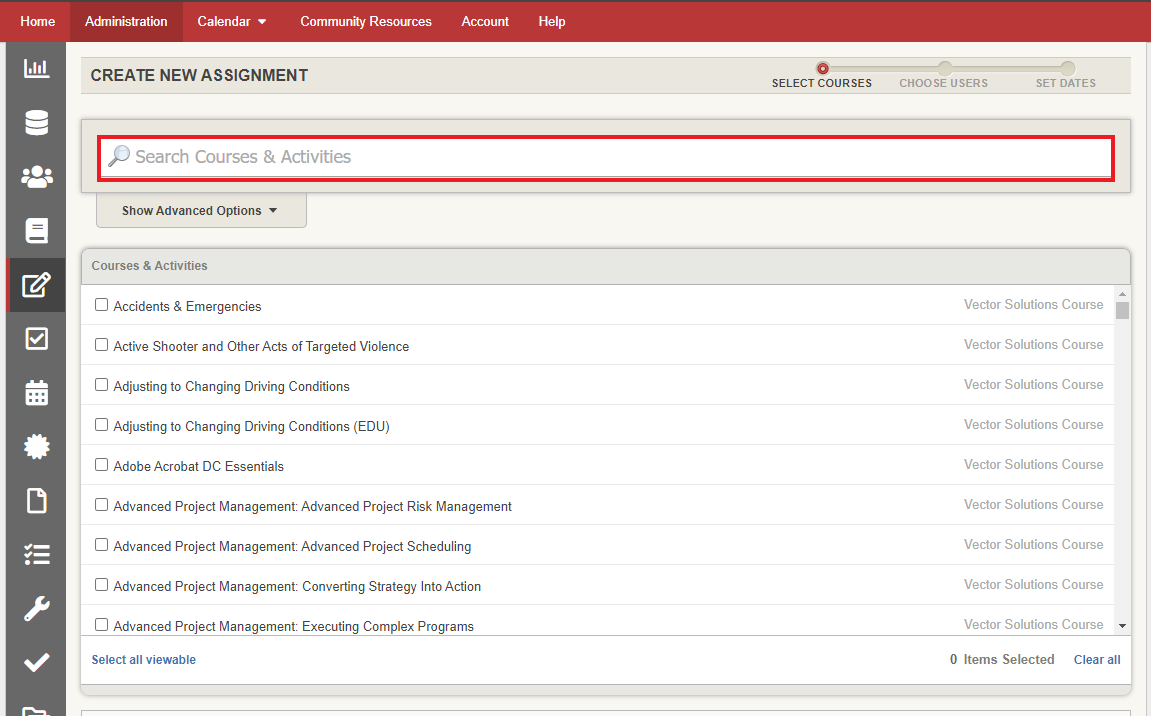Click the Select all viewable link
Screen dimensions: 1151x716
[x=143, y=659]
